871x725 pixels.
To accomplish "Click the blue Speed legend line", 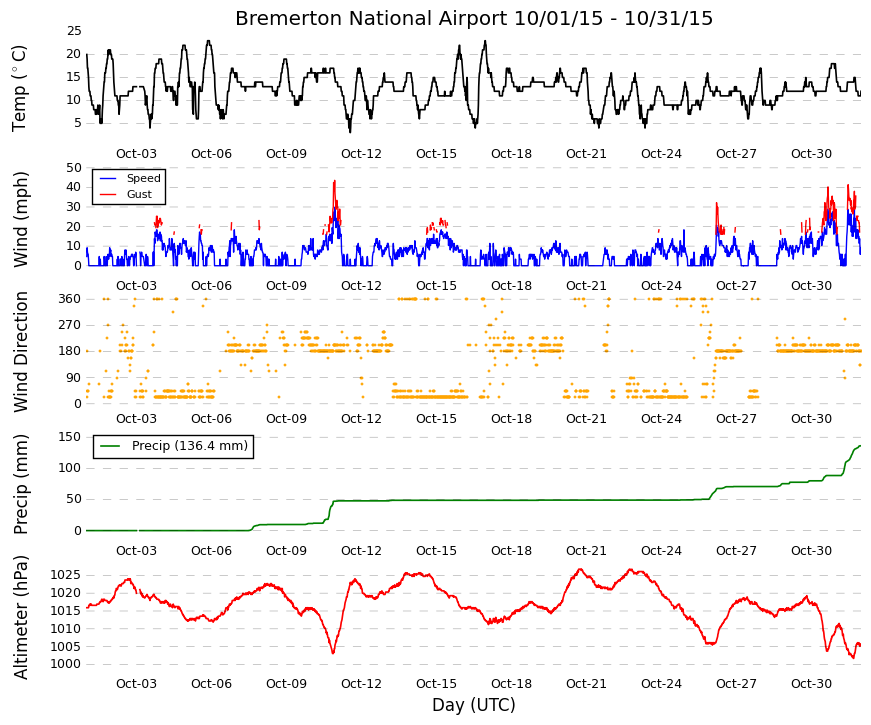I will [108, 178].
